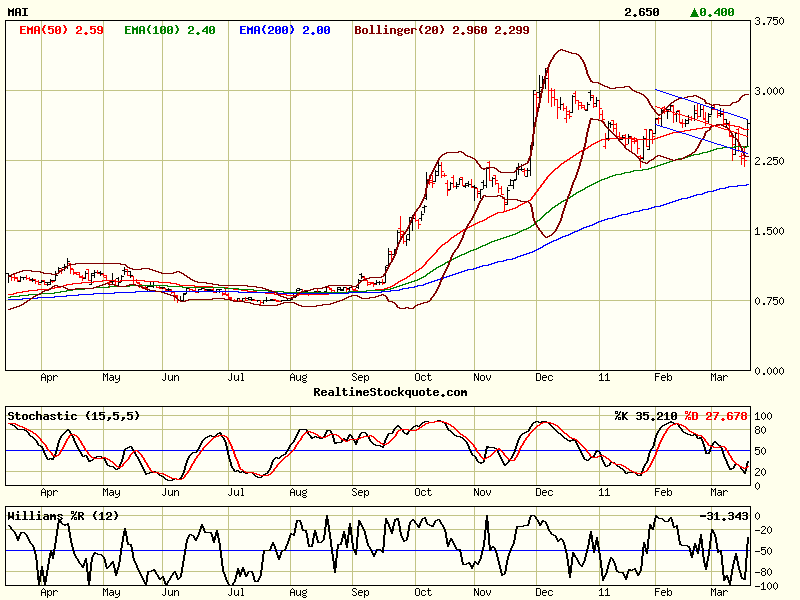The width and height of the screenshot is (800, 600).
Task: Click Aug on the price chart axis
Action: pyautogui.click(x=298, y=378)
